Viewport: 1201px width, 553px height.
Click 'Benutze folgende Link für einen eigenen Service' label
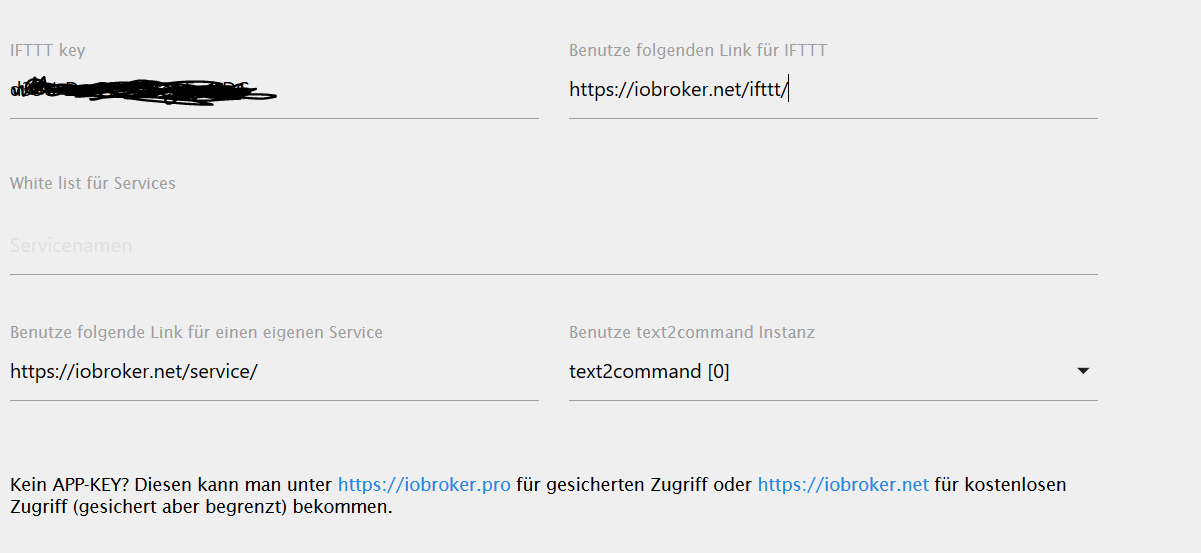click(196, 332)
